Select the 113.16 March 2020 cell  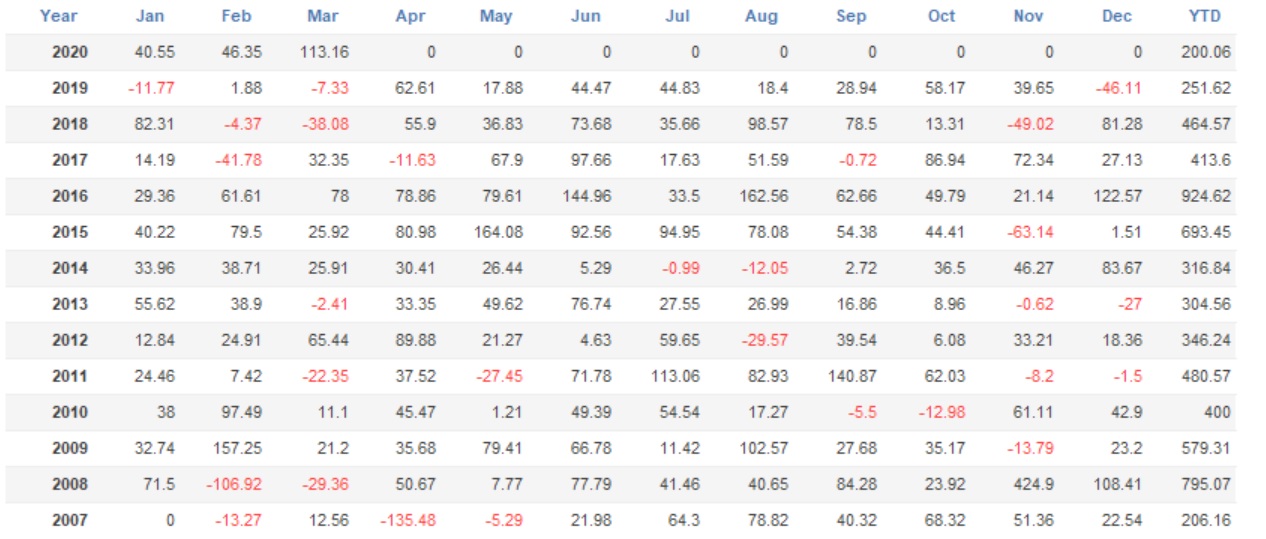324,52
